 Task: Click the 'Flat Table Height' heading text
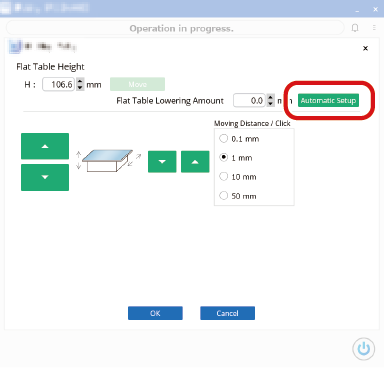coord(50,67)
